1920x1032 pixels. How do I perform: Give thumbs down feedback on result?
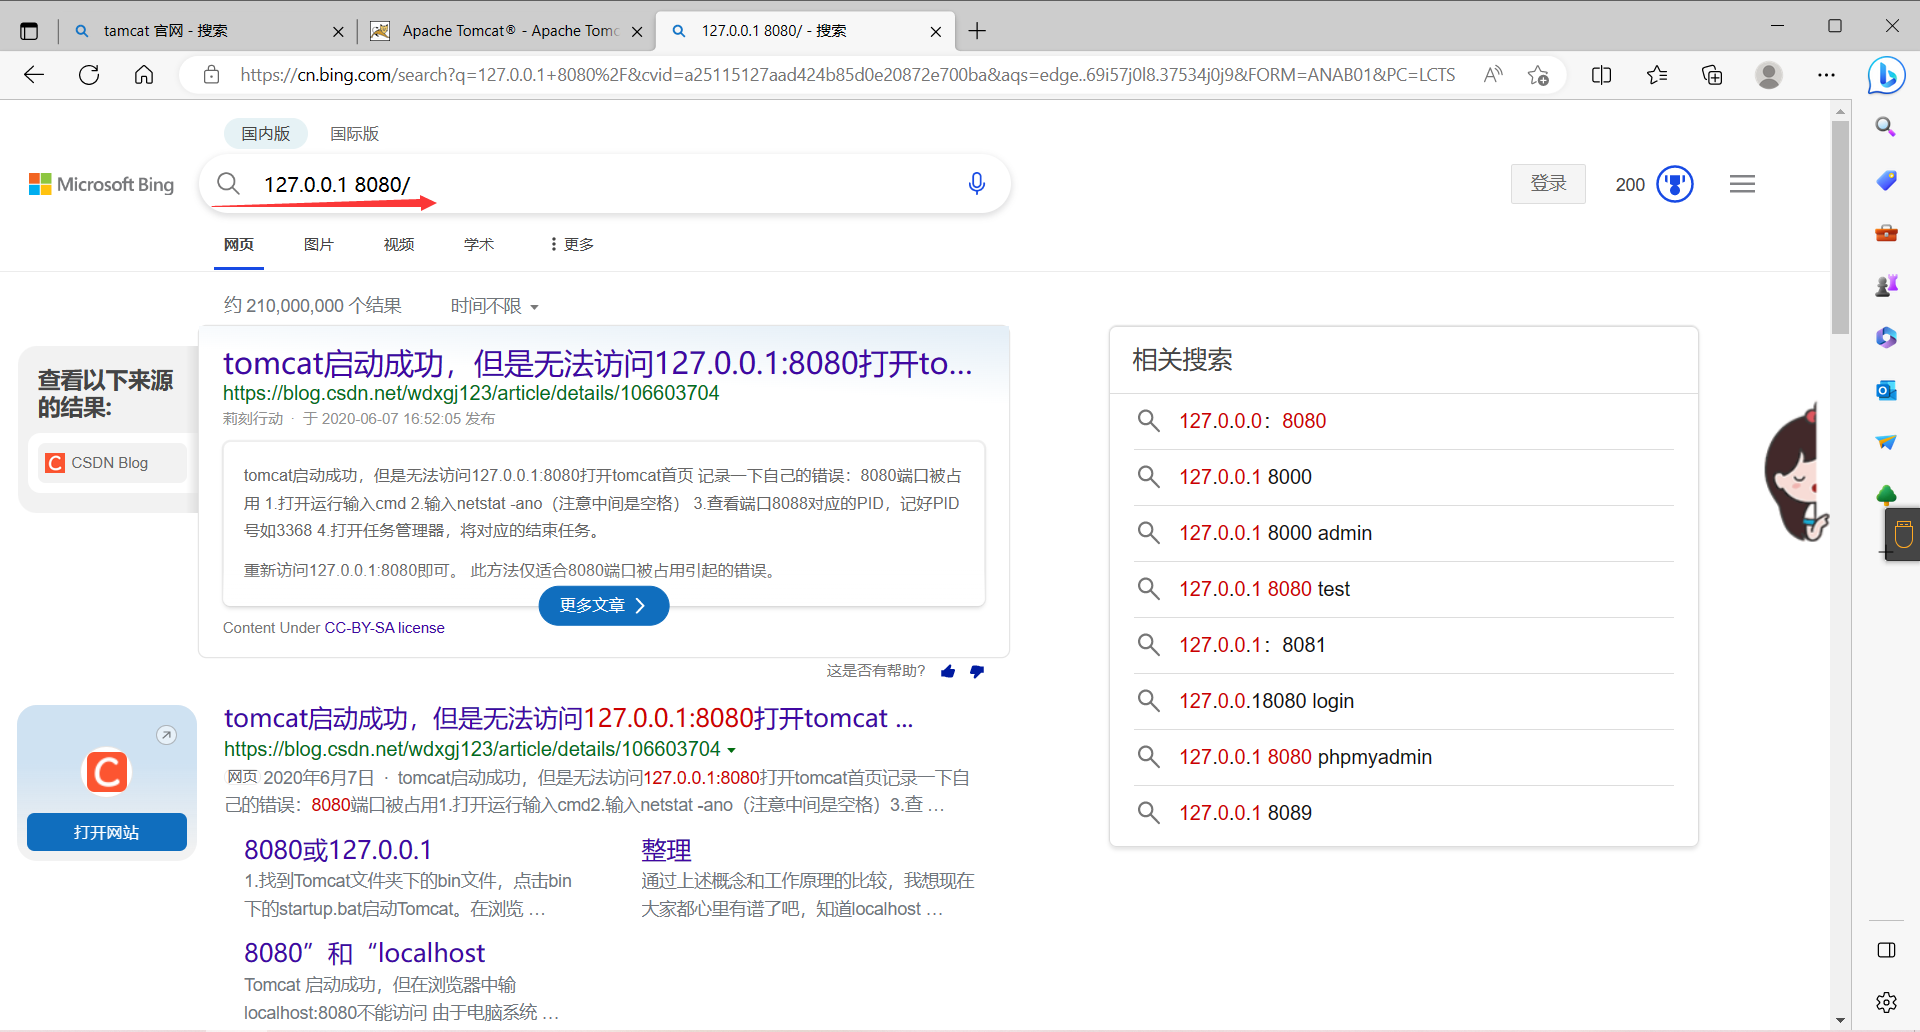[977, 671]
